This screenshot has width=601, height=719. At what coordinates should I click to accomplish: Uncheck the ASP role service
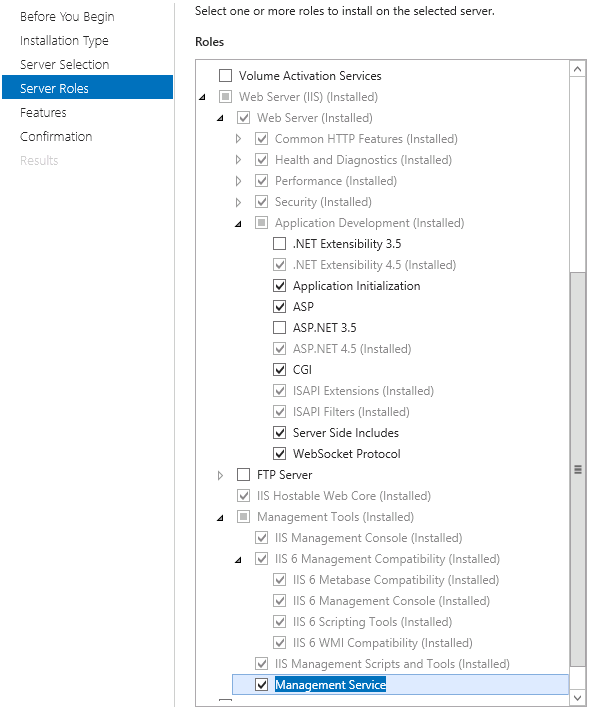tap(279, 307)
